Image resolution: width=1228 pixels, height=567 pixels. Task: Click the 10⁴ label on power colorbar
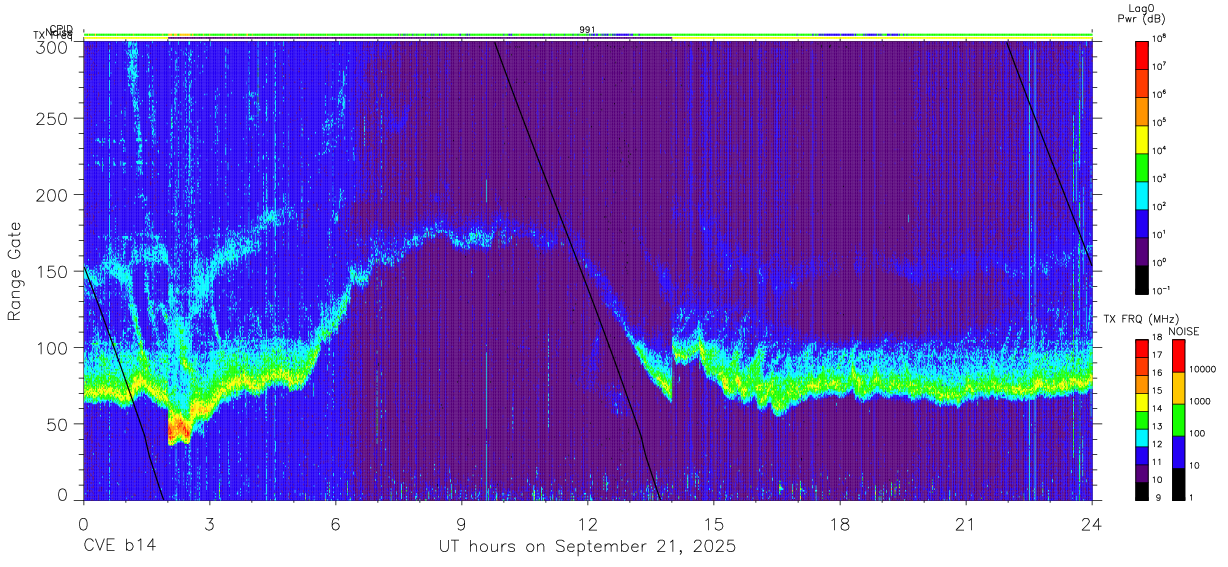[1160, 151]
